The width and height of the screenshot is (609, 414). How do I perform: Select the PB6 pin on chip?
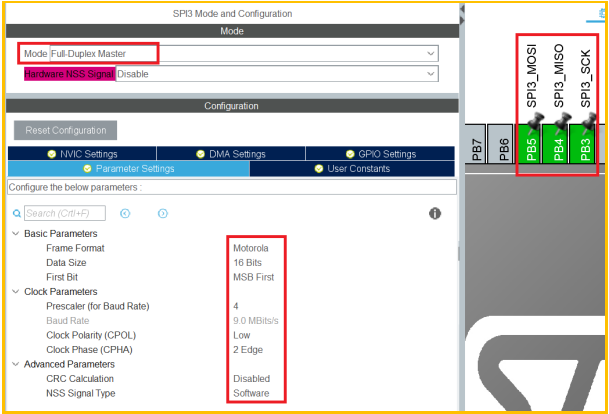click(x=504, y=151)
